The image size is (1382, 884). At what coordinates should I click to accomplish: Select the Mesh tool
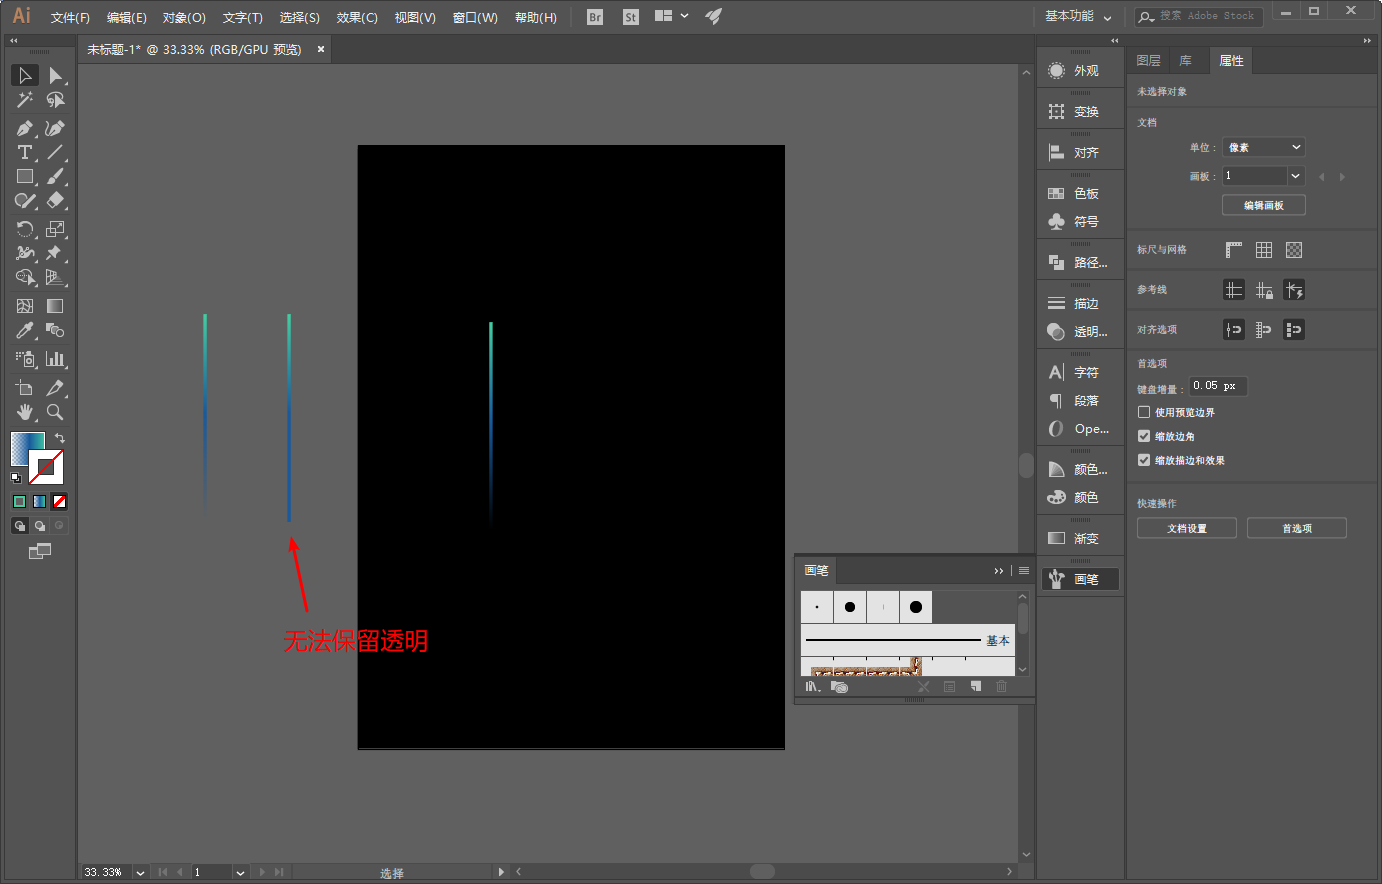[x=25, y=306]
